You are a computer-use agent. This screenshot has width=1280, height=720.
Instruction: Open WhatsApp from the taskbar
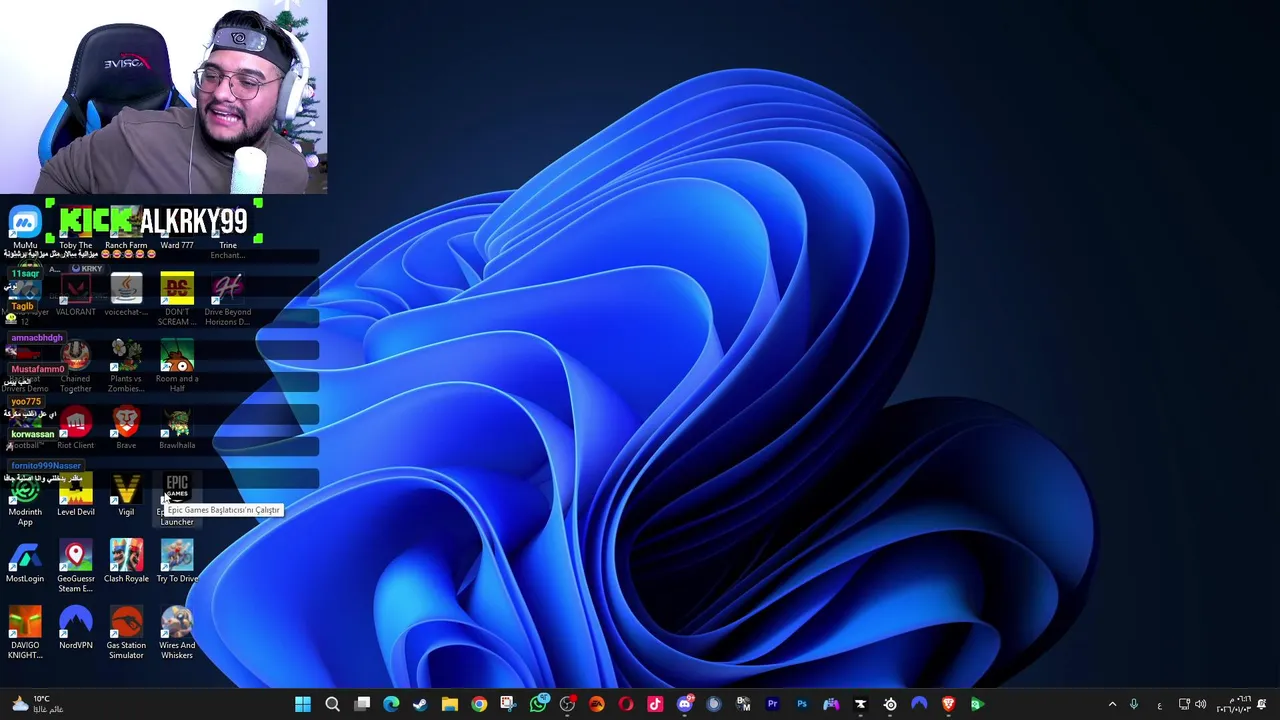tap(538, 704)
